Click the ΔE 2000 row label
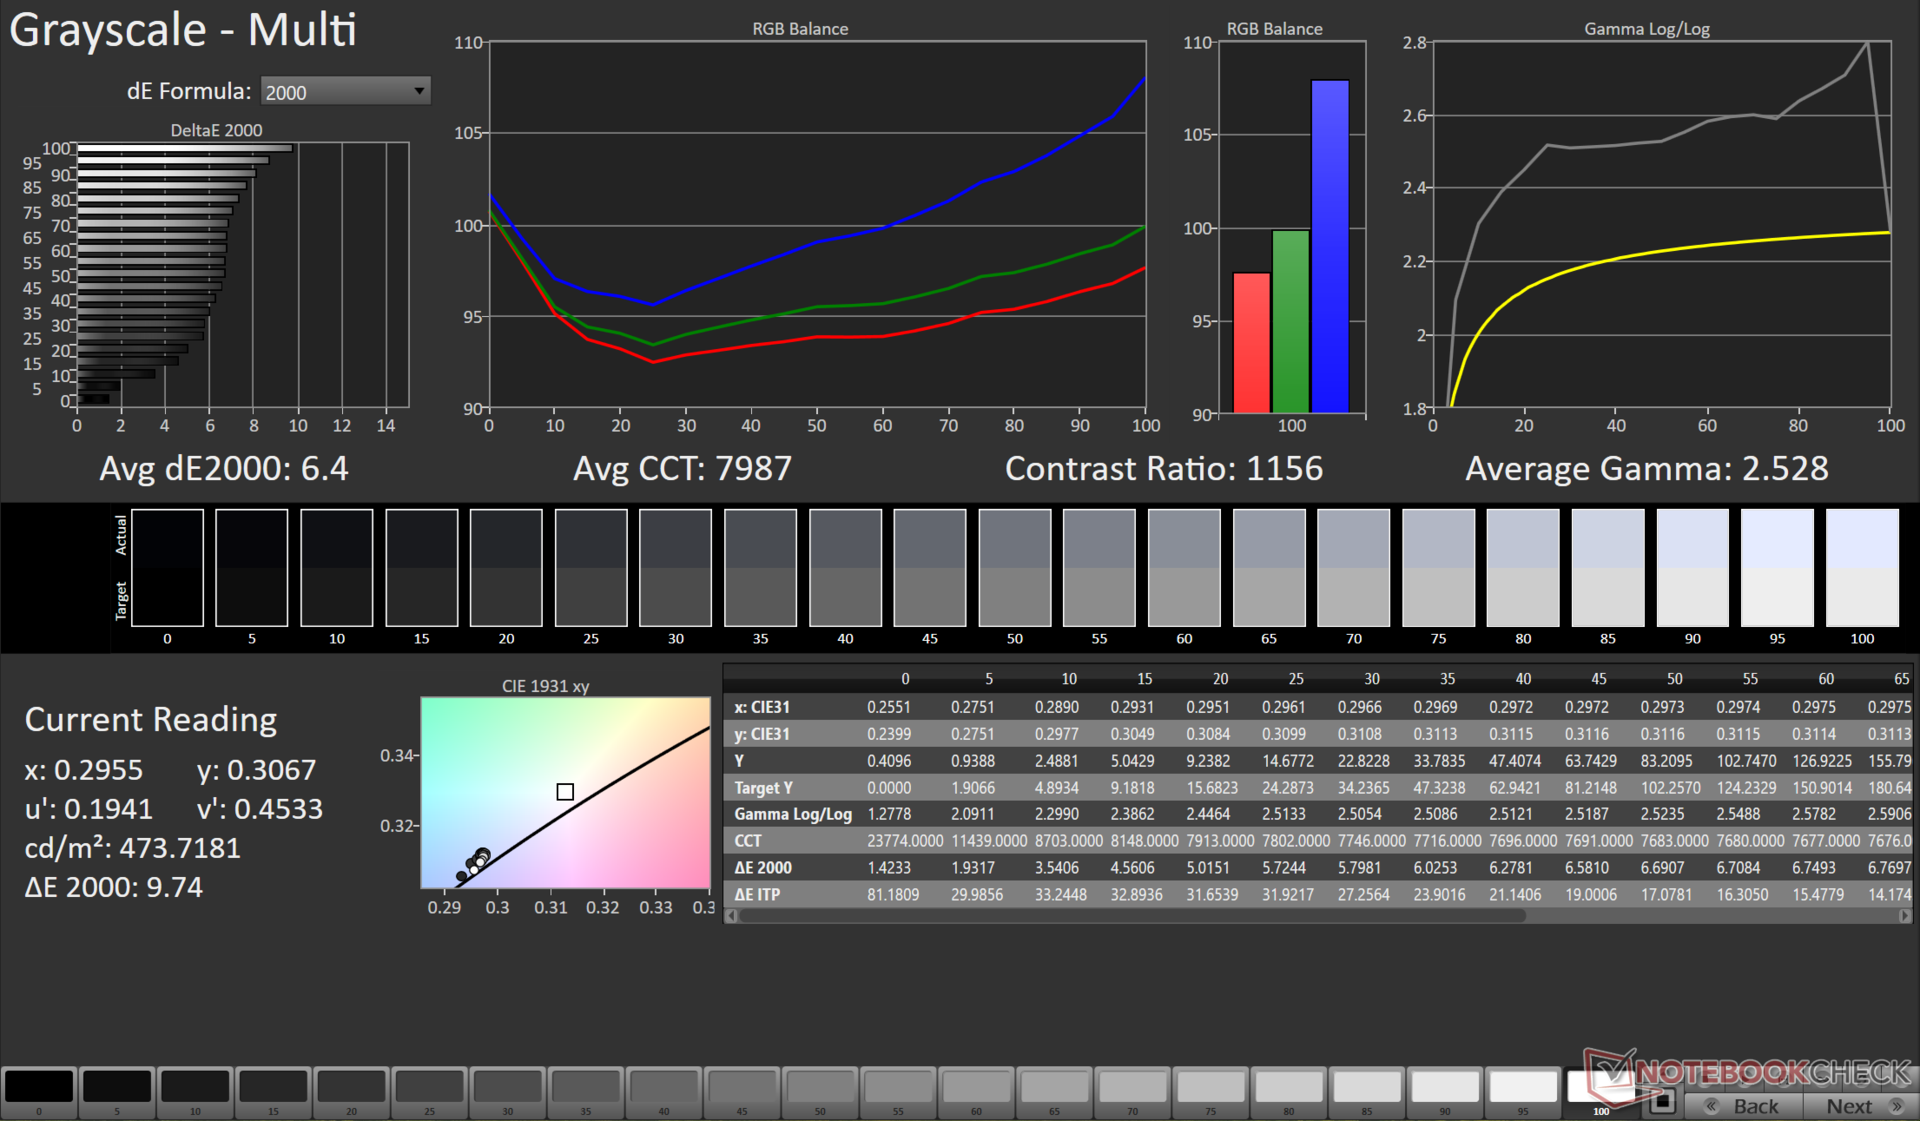Image resolution: width=1920 pixels, height=1121 pixels. (762, 868)
